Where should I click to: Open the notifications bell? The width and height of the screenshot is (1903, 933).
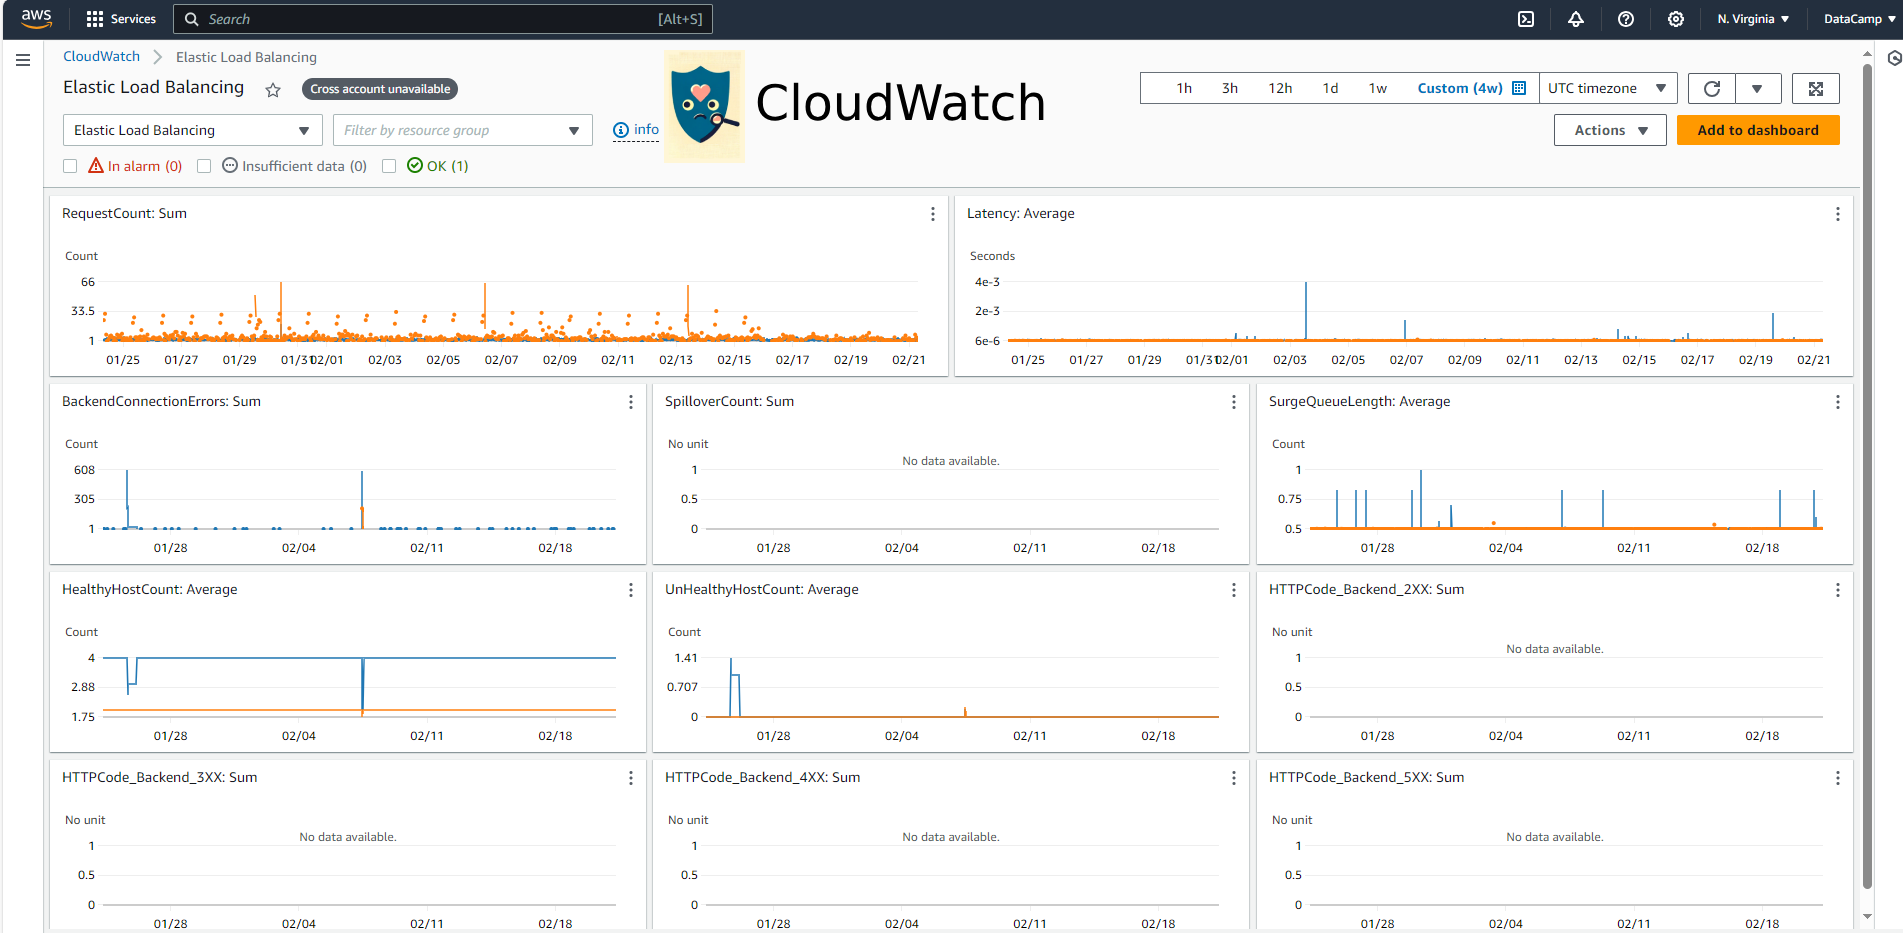[x=1576, y=19]
